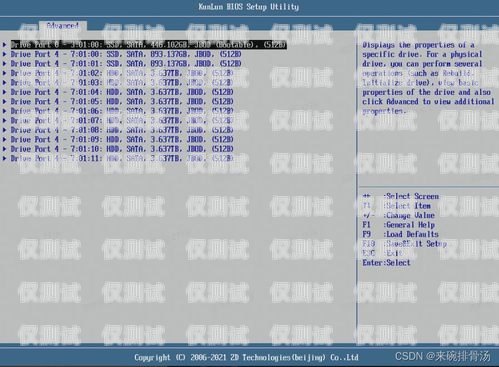
Task: Click the F1 General Help hint
Action: [399, 225]
